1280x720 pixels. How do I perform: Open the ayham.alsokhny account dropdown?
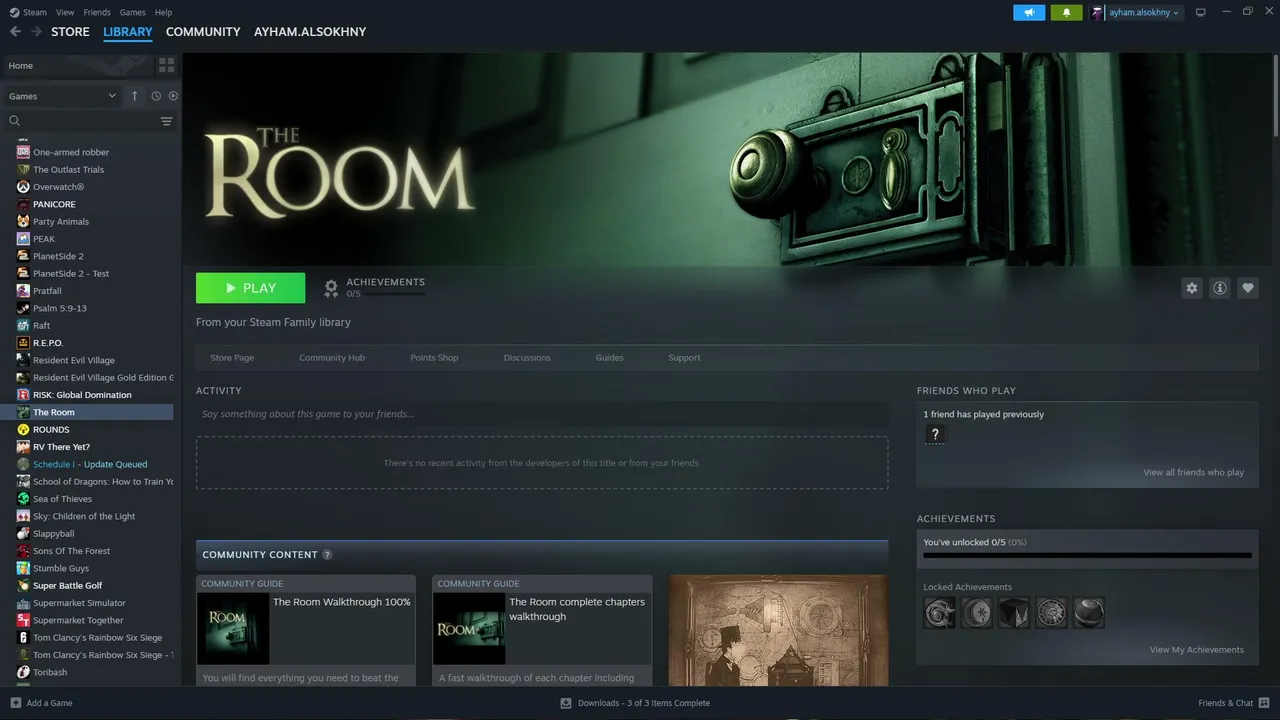pos(1136,12)
